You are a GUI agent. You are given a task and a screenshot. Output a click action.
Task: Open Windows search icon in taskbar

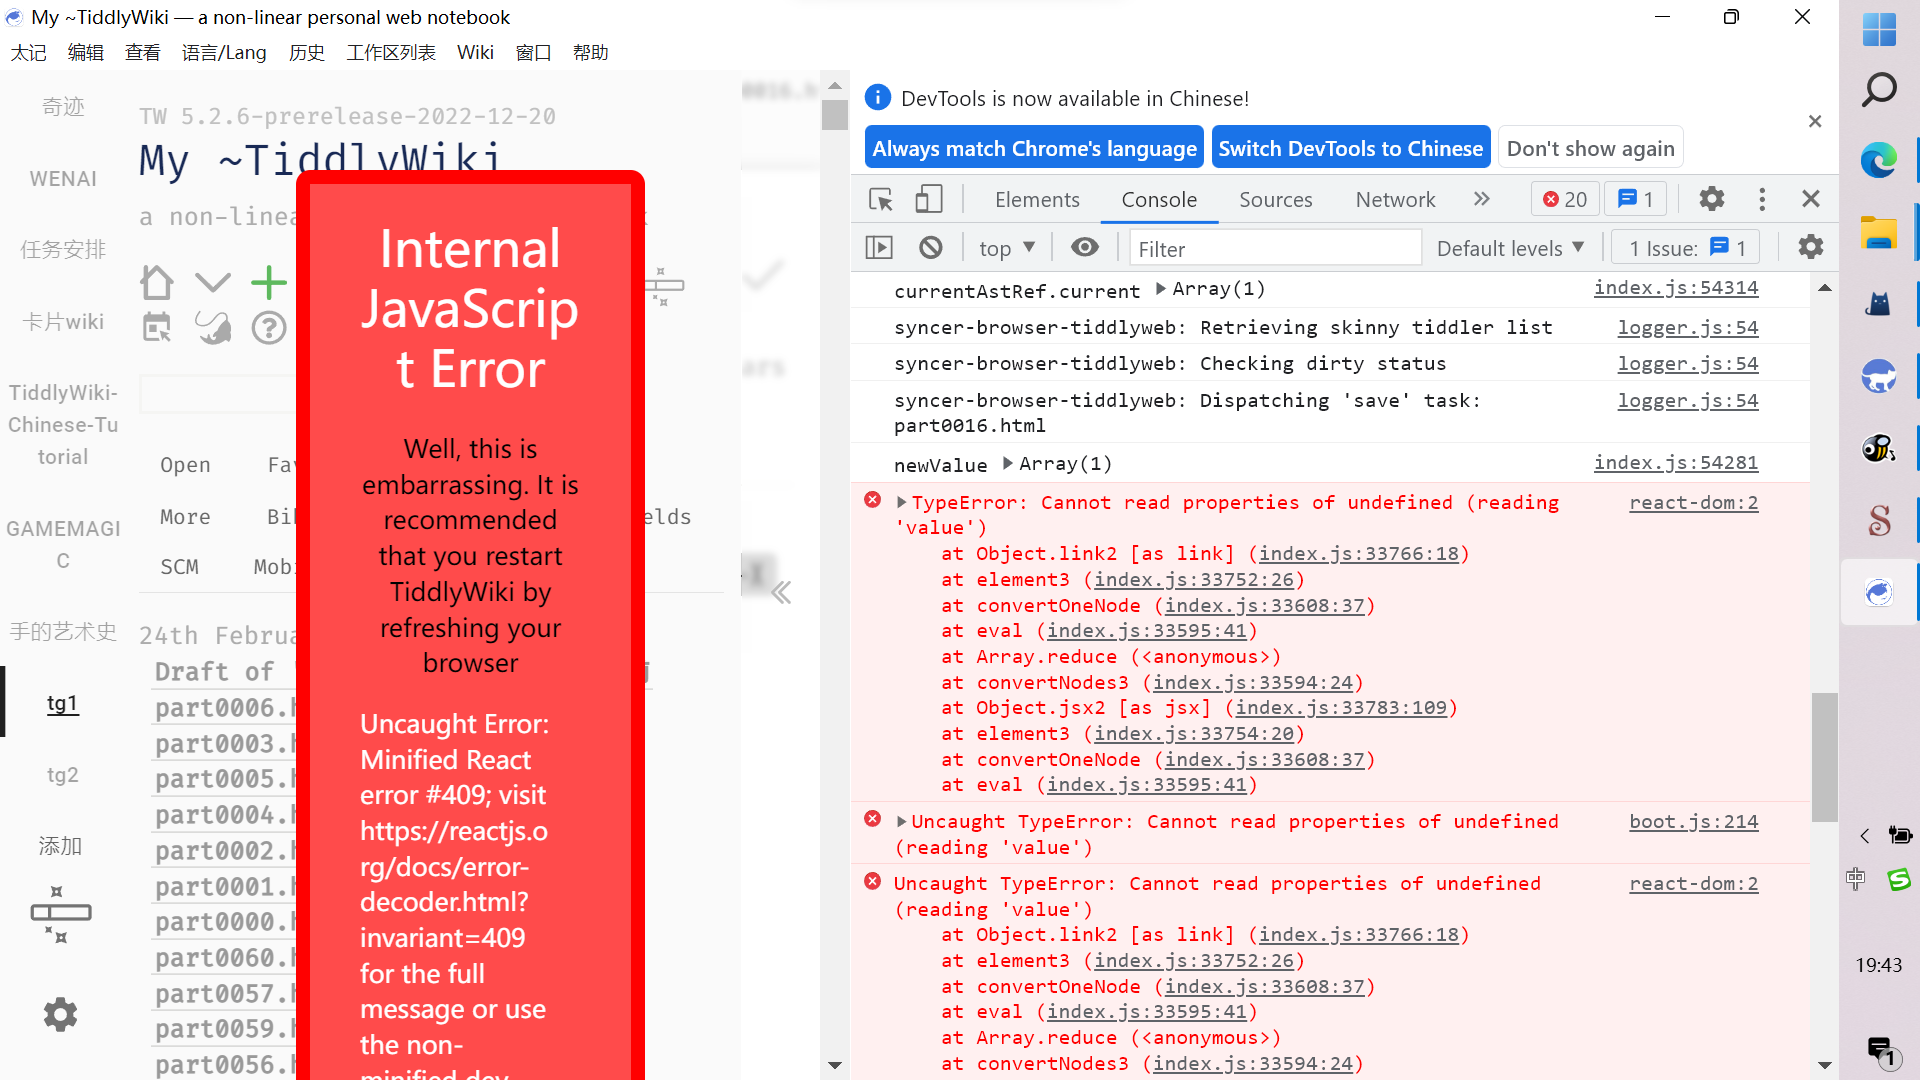1879,90
